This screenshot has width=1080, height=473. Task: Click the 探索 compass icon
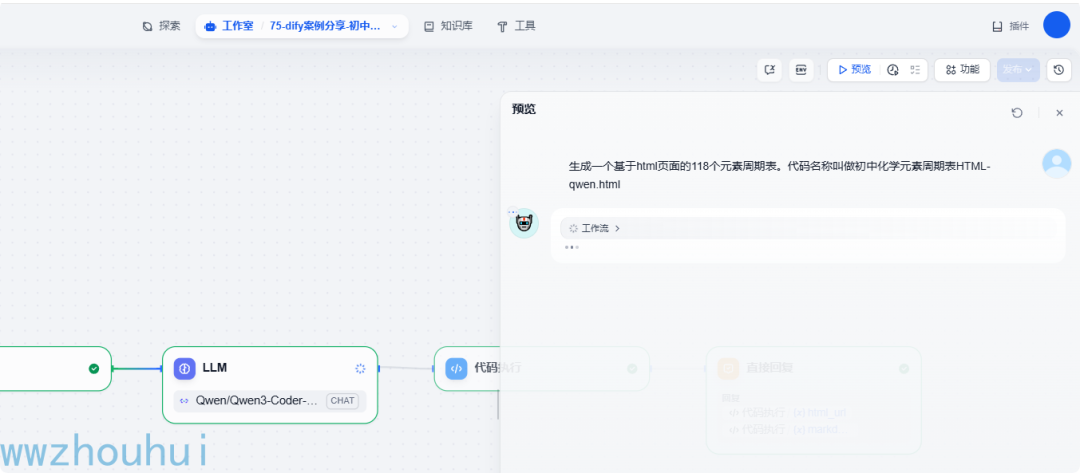click(147, 26)
